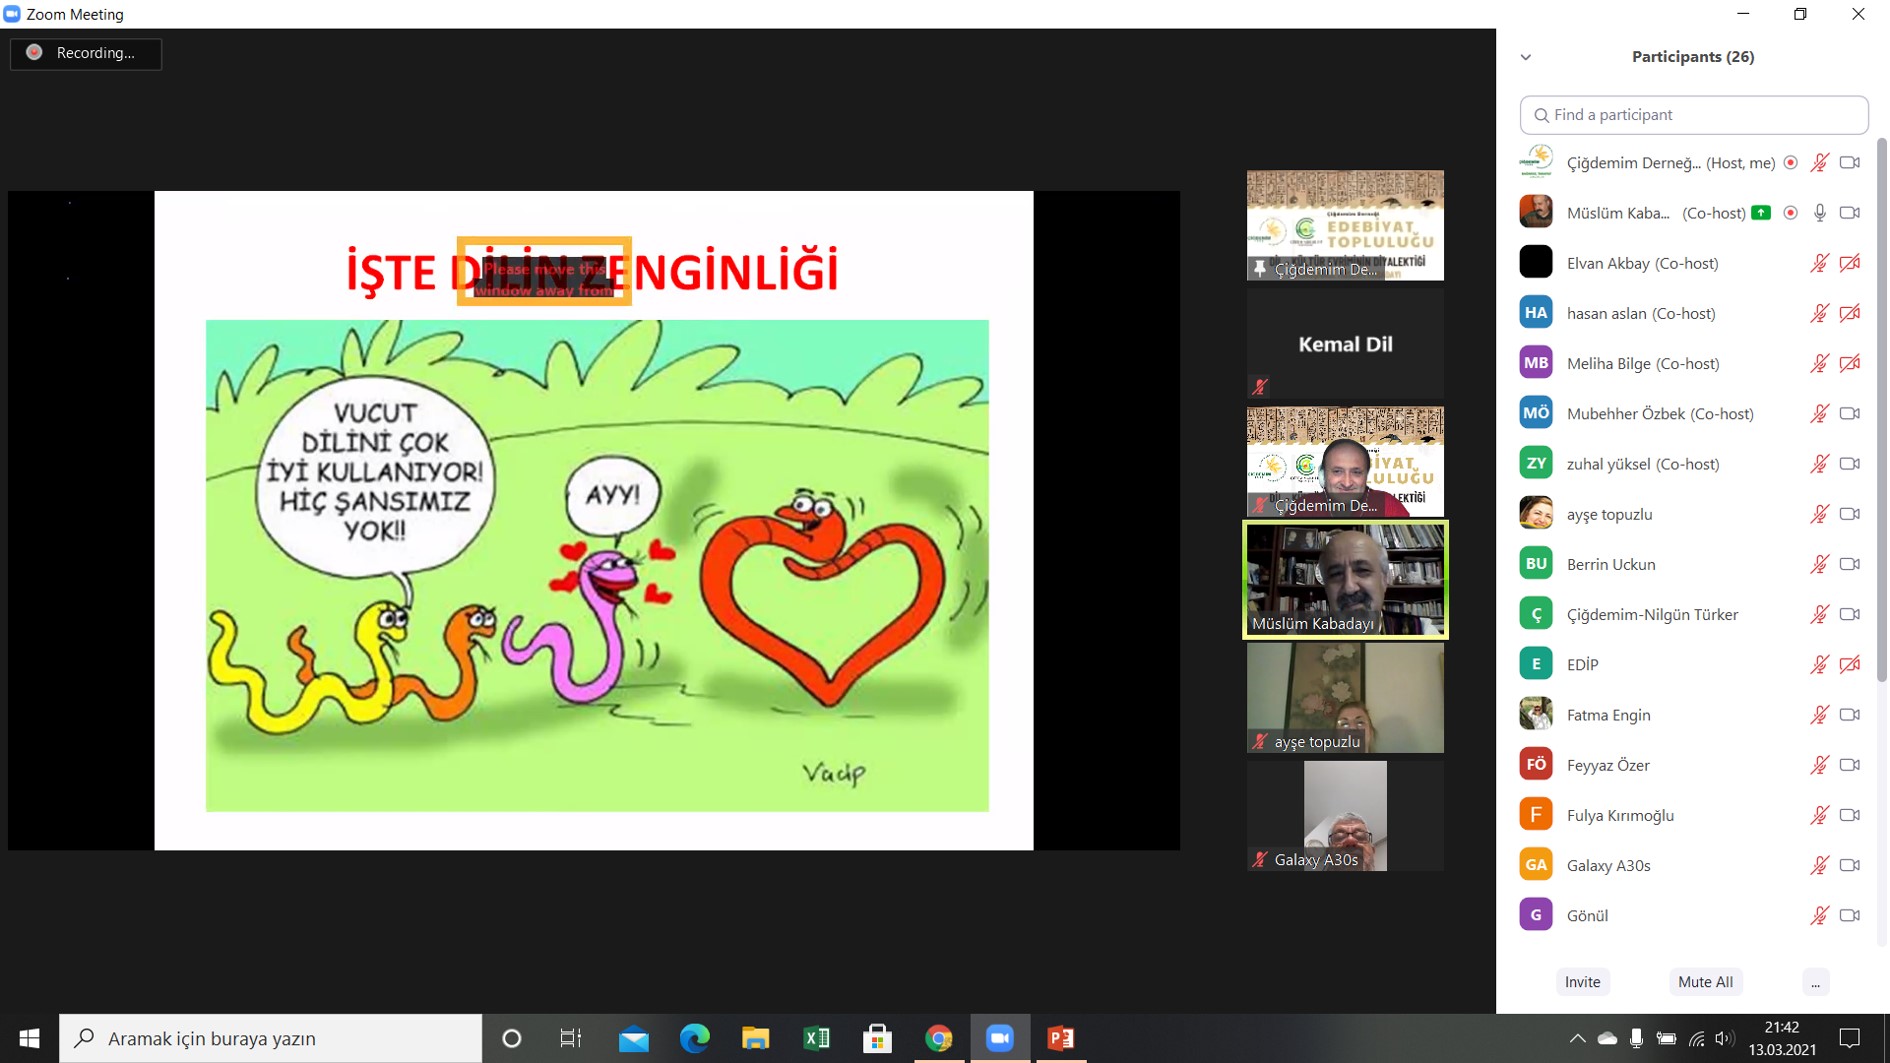Toggle Elvan Akbay's muted microphone icon
1890x1063 pixels.
[x=1820, y=263]
